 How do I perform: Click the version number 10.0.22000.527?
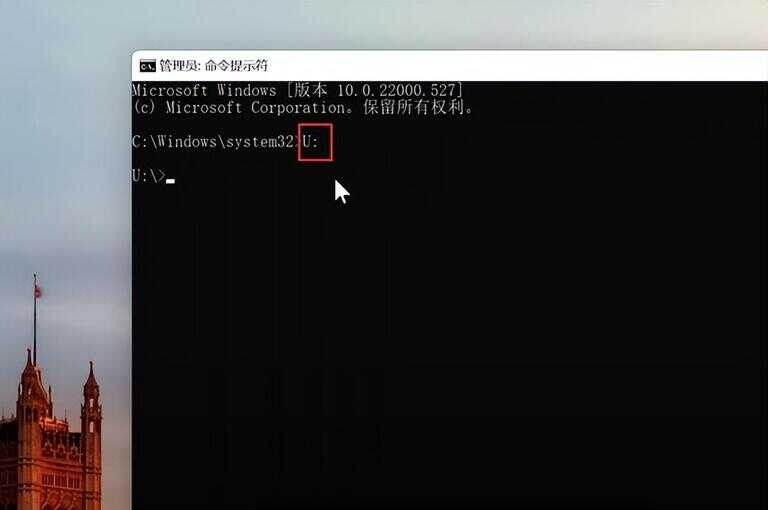point(396,90)
